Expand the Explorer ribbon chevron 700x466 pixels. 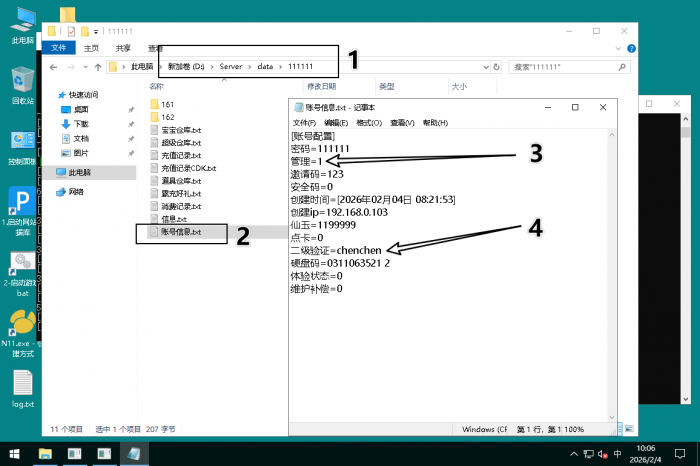tap(618, 49)
